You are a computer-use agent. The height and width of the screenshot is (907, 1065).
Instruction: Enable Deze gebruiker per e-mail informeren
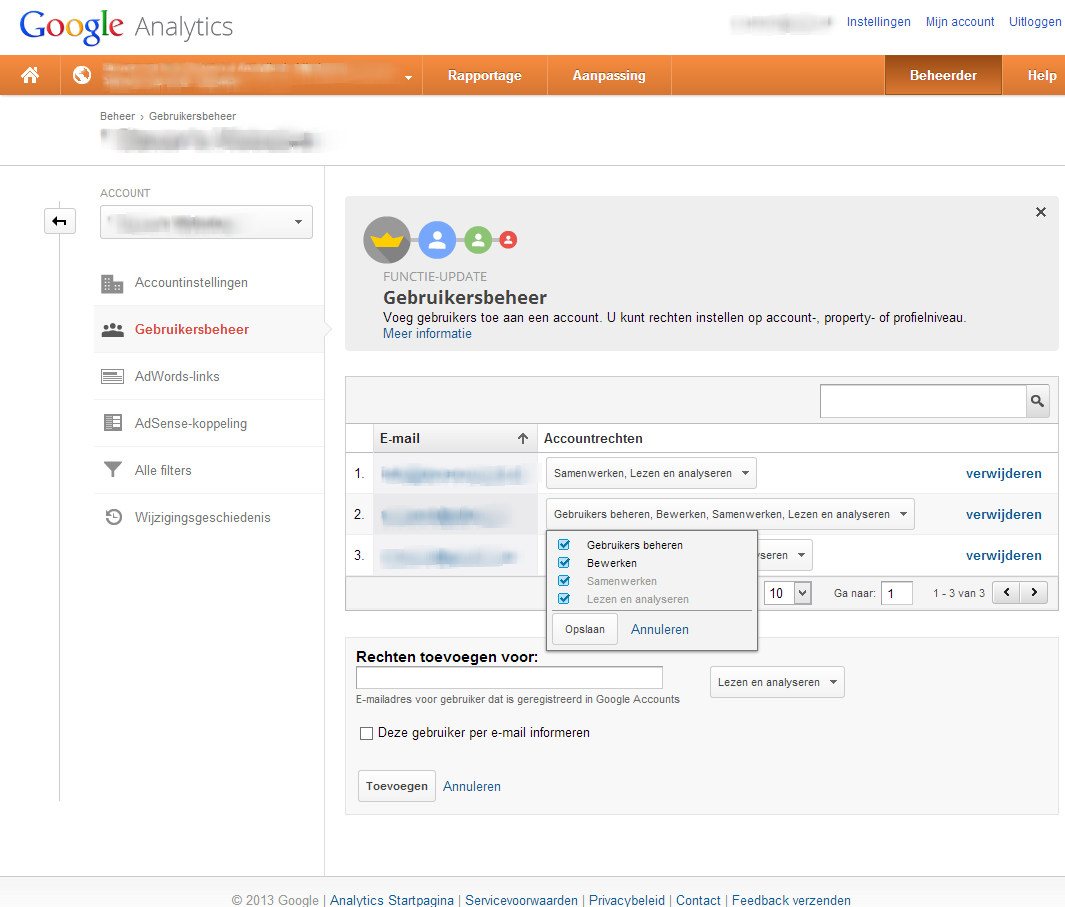pos(366,733)
